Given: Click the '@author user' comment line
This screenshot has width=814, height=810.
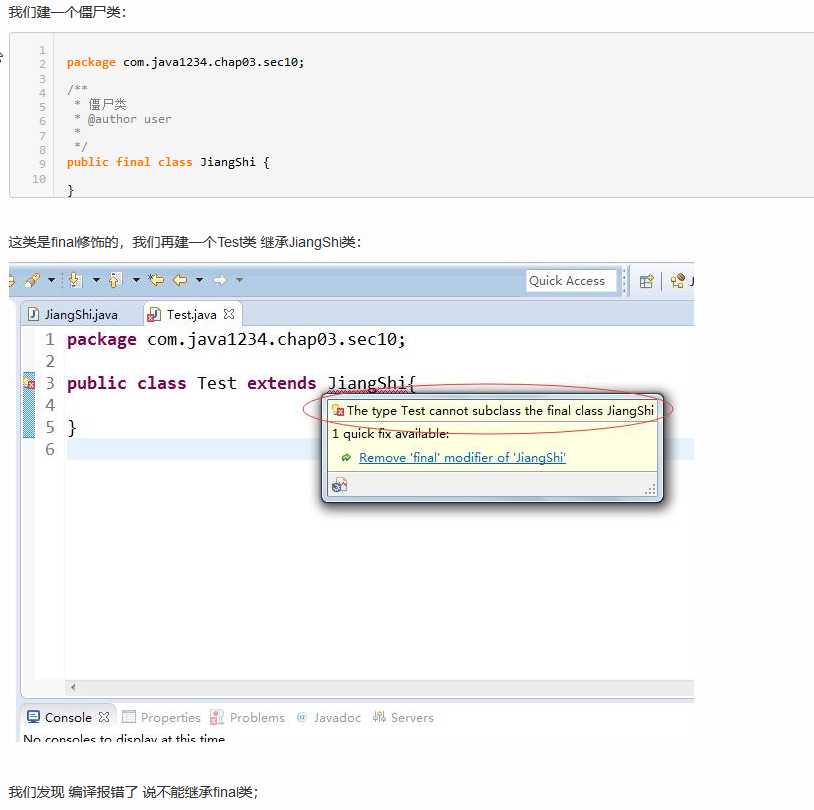Looking at the screenshot, I should [x=129, y=119].
